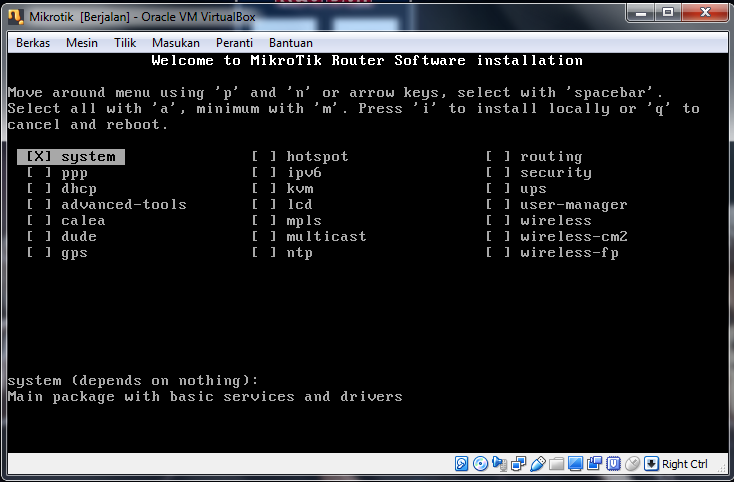Click the wireless-fp package name
This screenshot has width=734, height=482.
coord(569,254)
